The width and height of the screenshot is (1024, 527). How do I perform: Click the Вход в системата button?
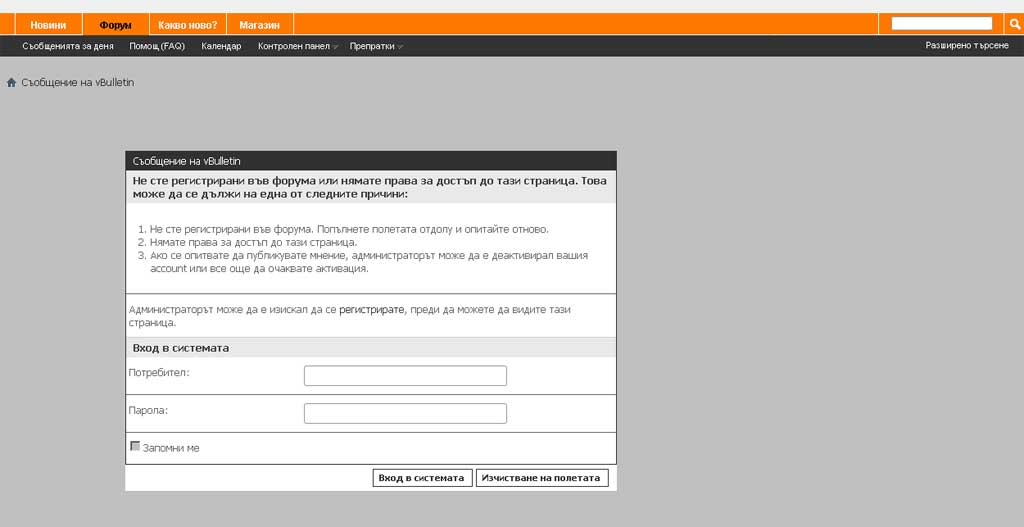(422, 478)
